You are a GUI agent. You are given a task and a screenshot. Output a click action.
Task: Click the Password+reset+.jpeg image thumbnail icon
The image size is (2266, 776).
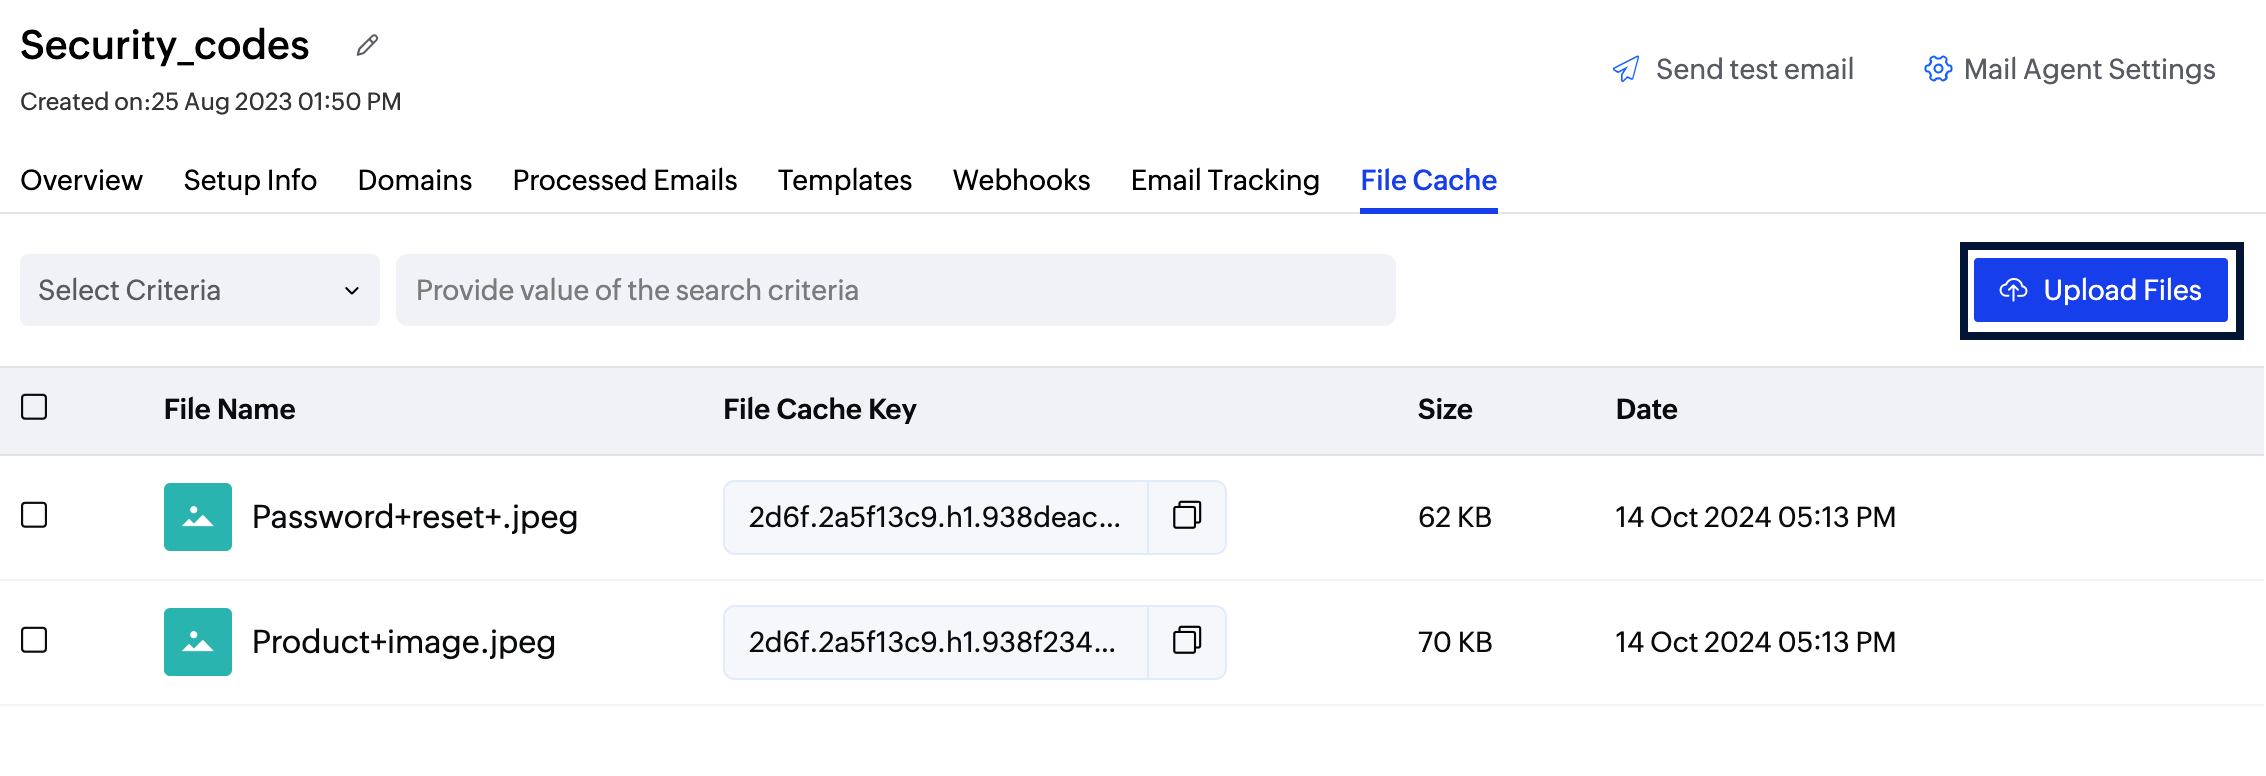pyautogui.click(x=198, y=517)
